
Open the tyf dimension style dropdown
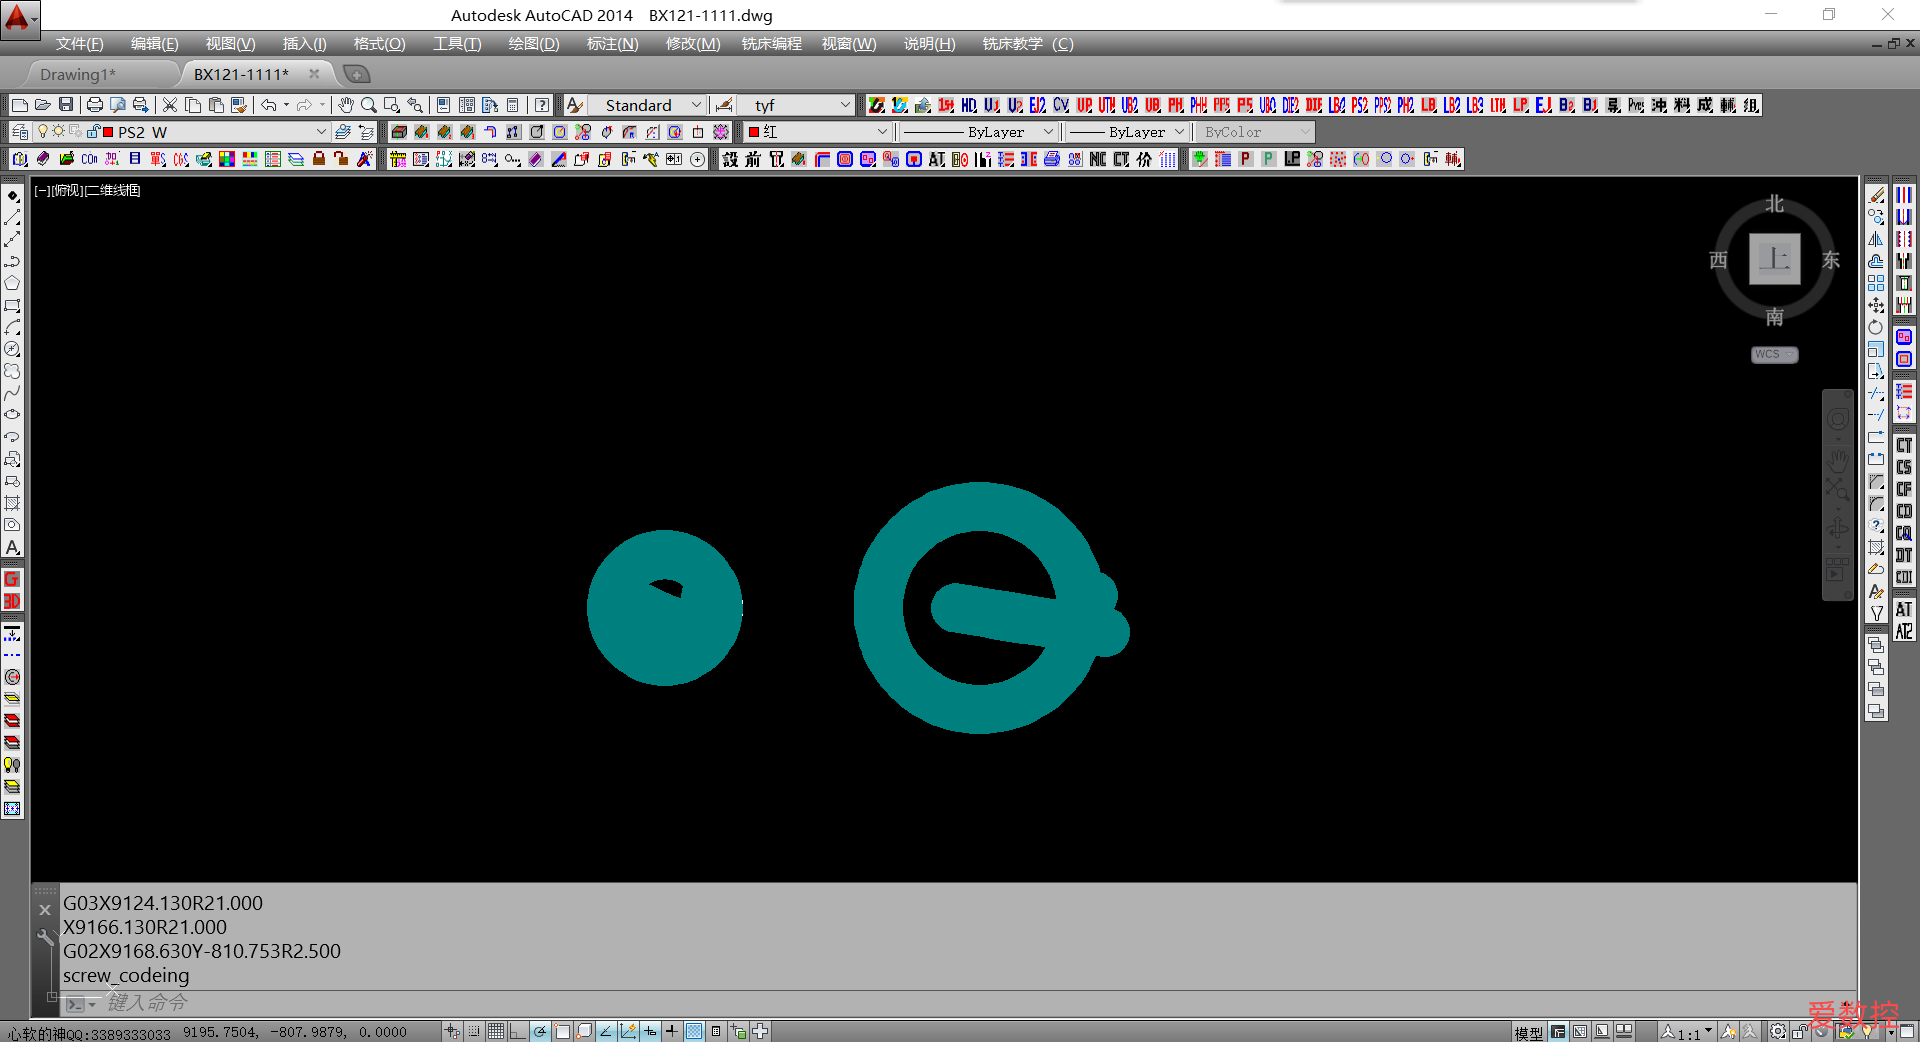point(797,105)
